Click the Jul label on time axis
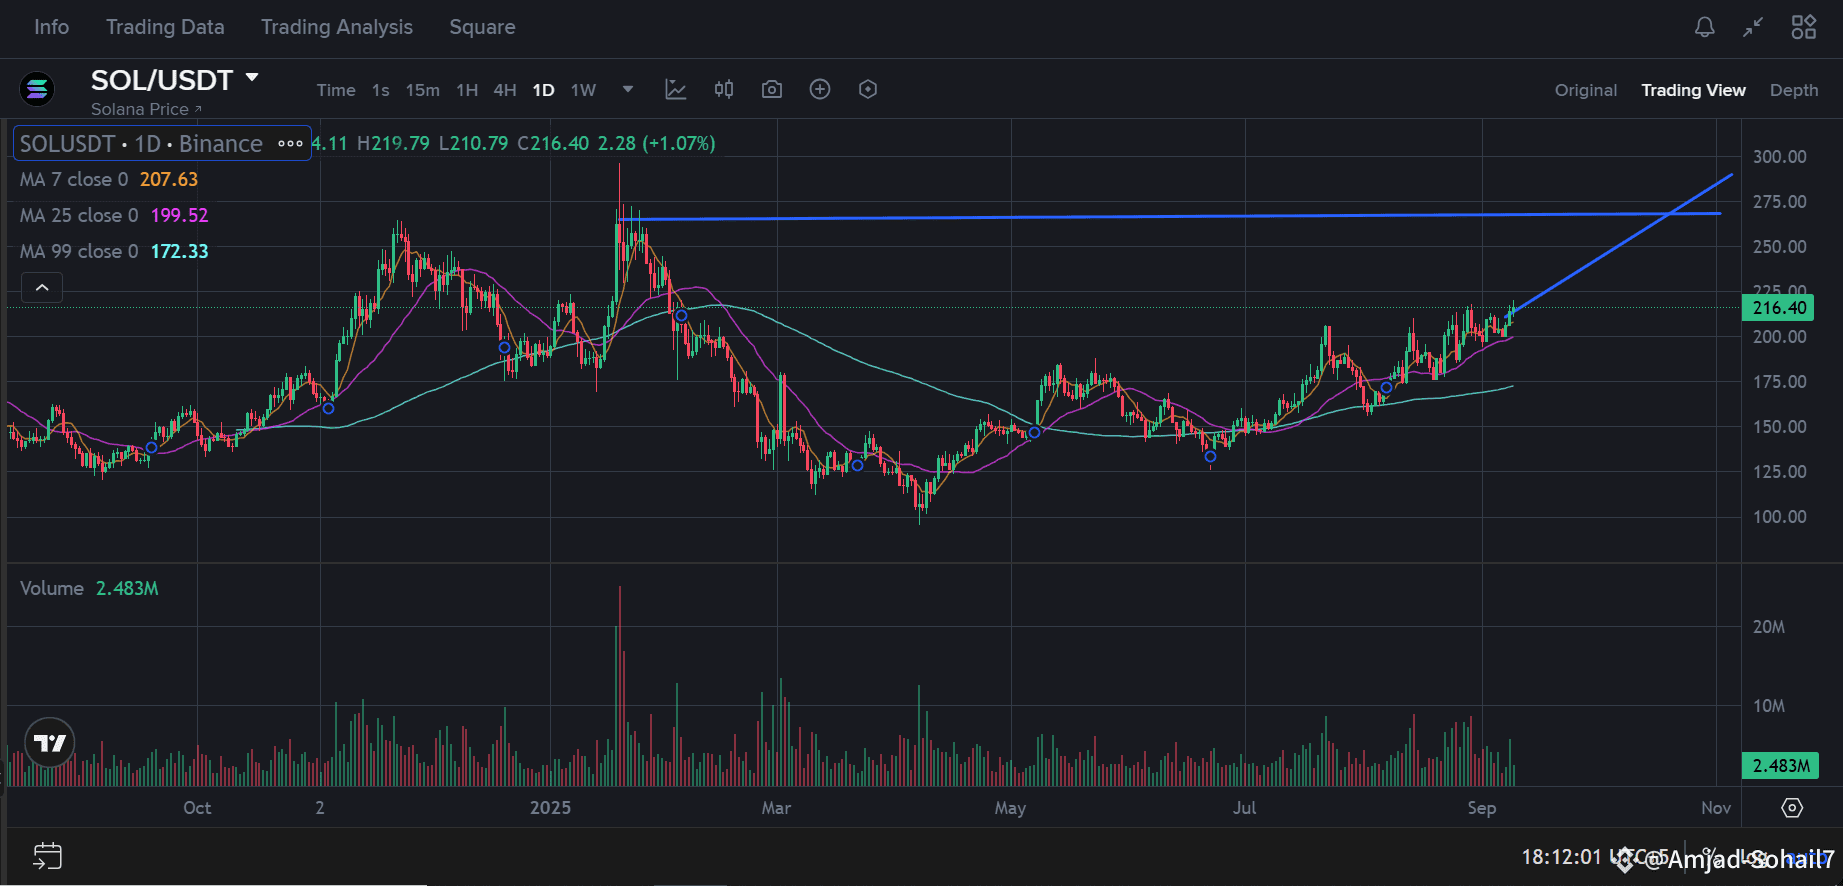Viewport: 1843px width, 886px height. (x=1244, y=808)
